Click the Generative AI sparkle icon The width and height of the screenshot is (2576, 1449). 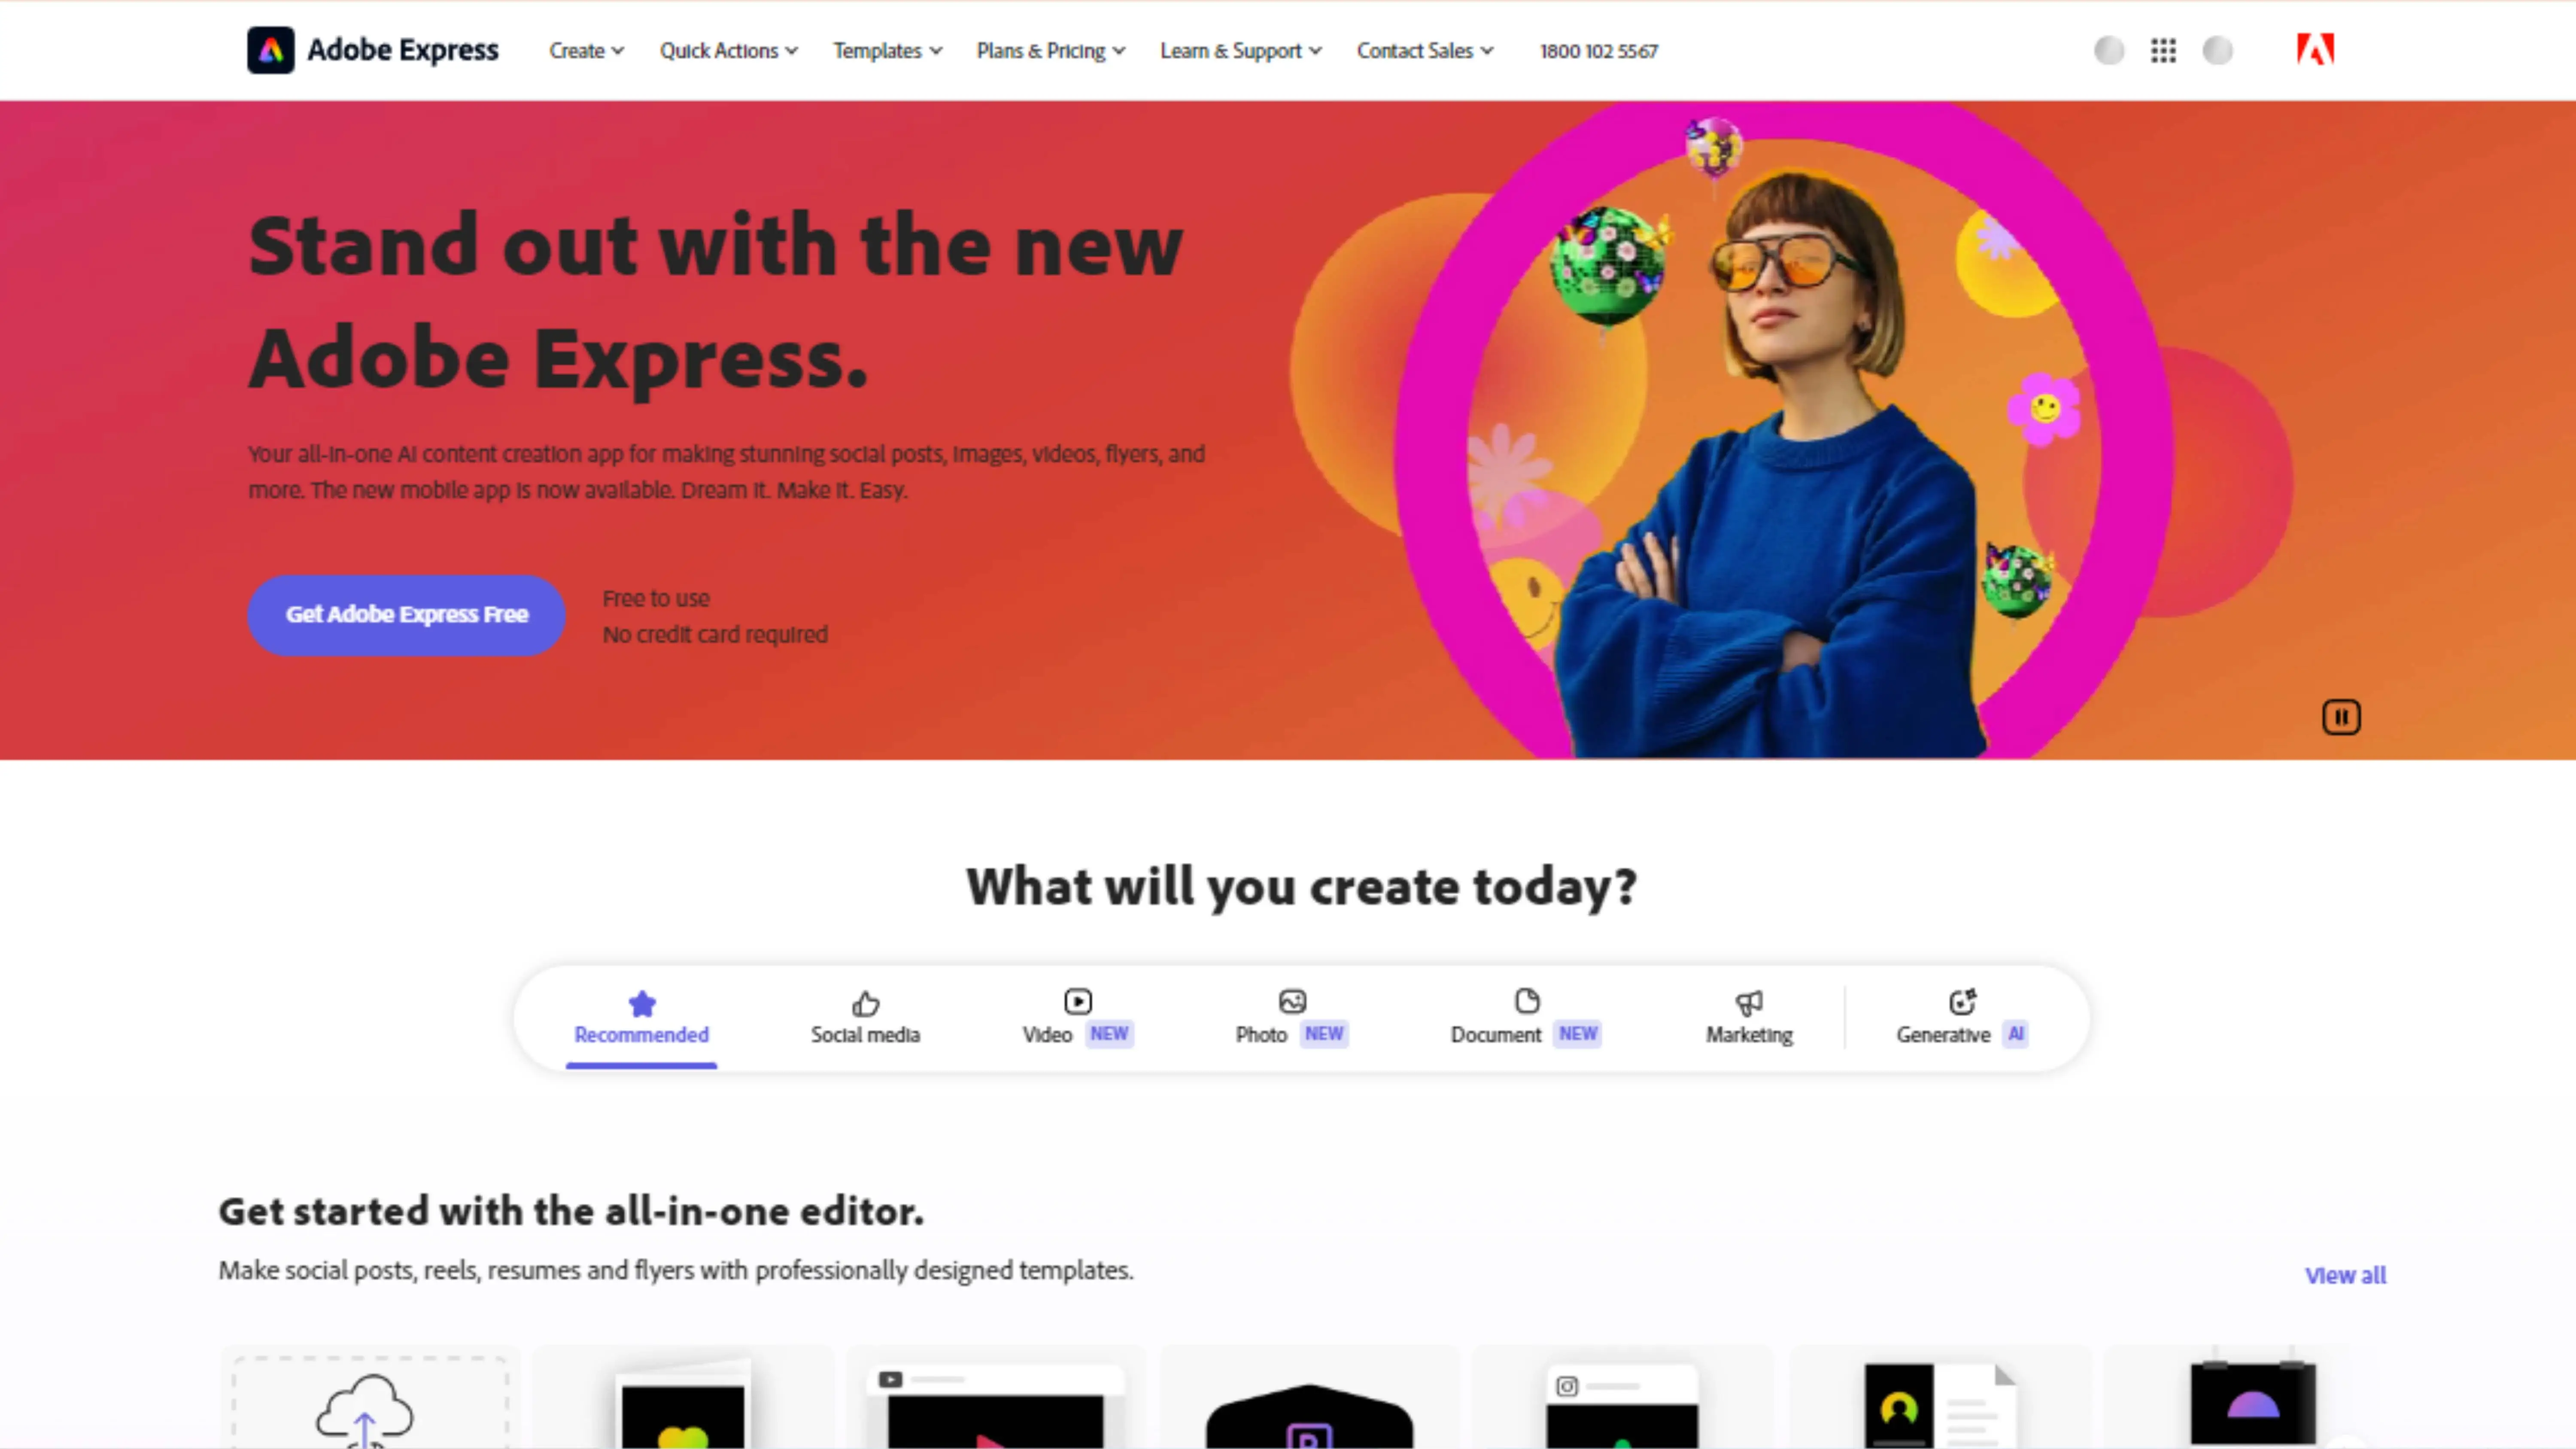(x=1962, y=1001)
